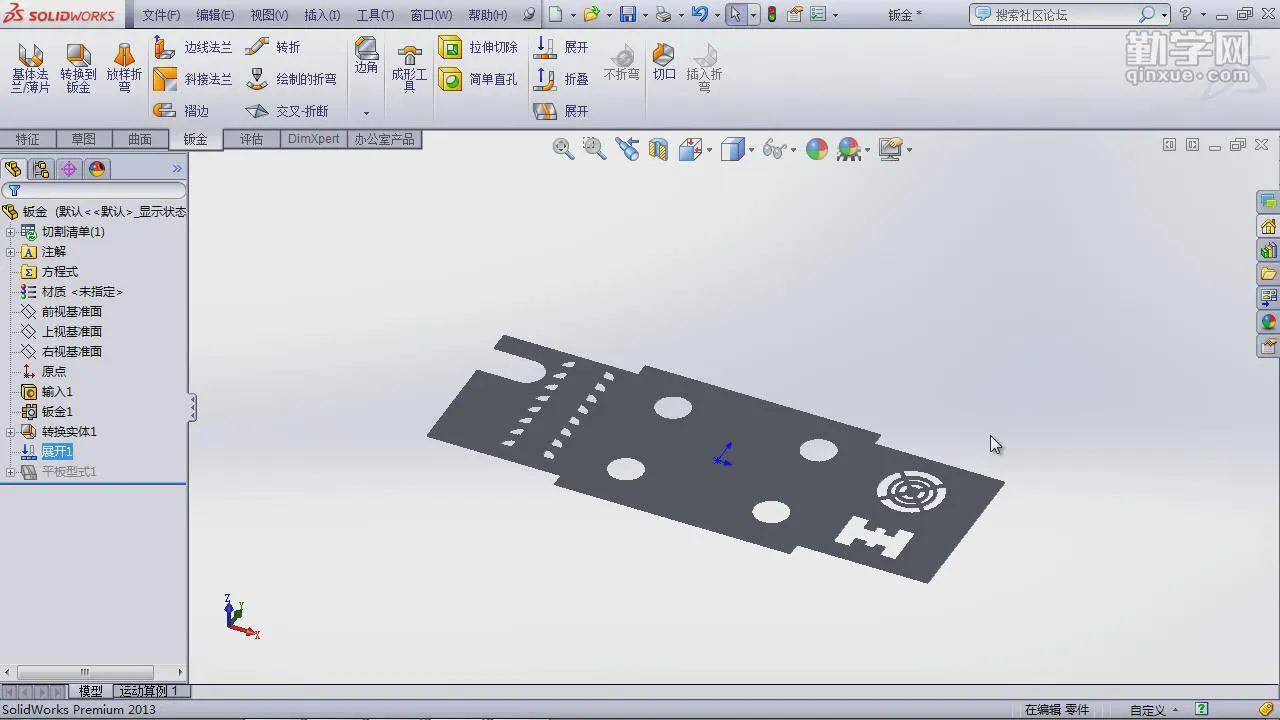Click the 插入折弯 insert bends tool
Screen dimensions: 1280x720
(x=704, y=68)
